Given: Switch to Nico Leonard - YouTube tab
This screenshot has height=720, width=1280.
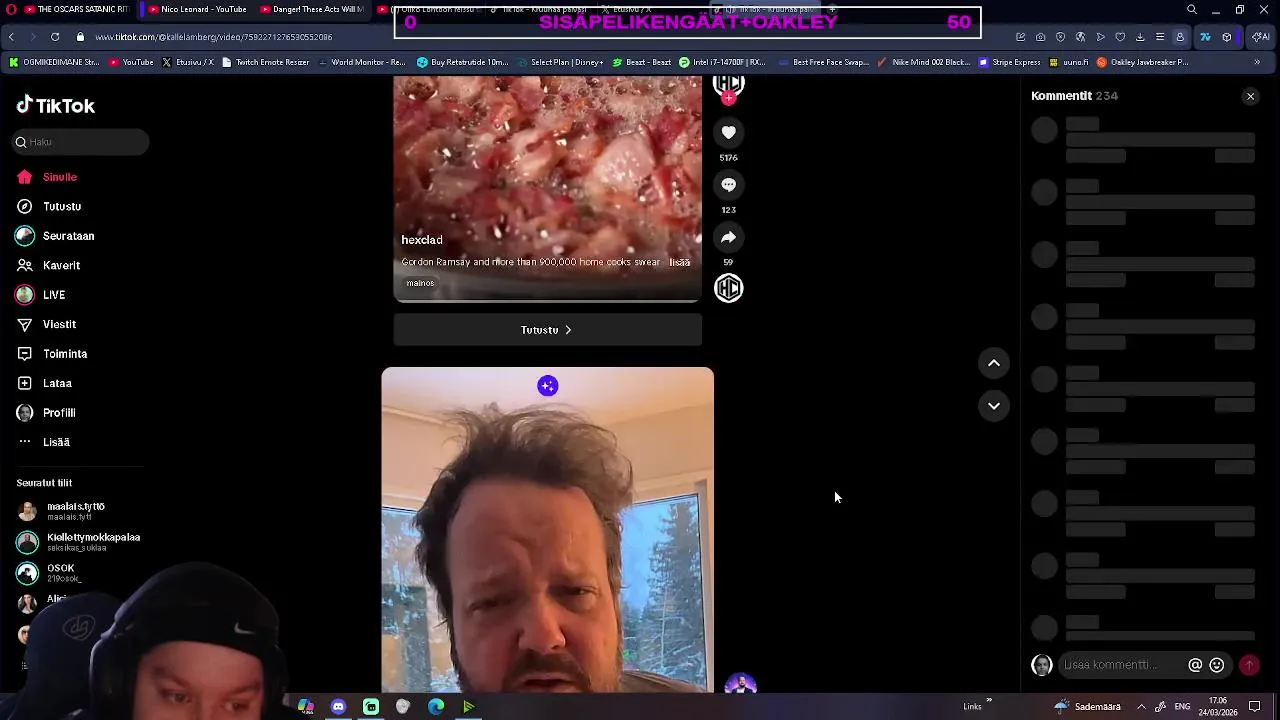Looking at the screenshot, I should tap(195, 9).
